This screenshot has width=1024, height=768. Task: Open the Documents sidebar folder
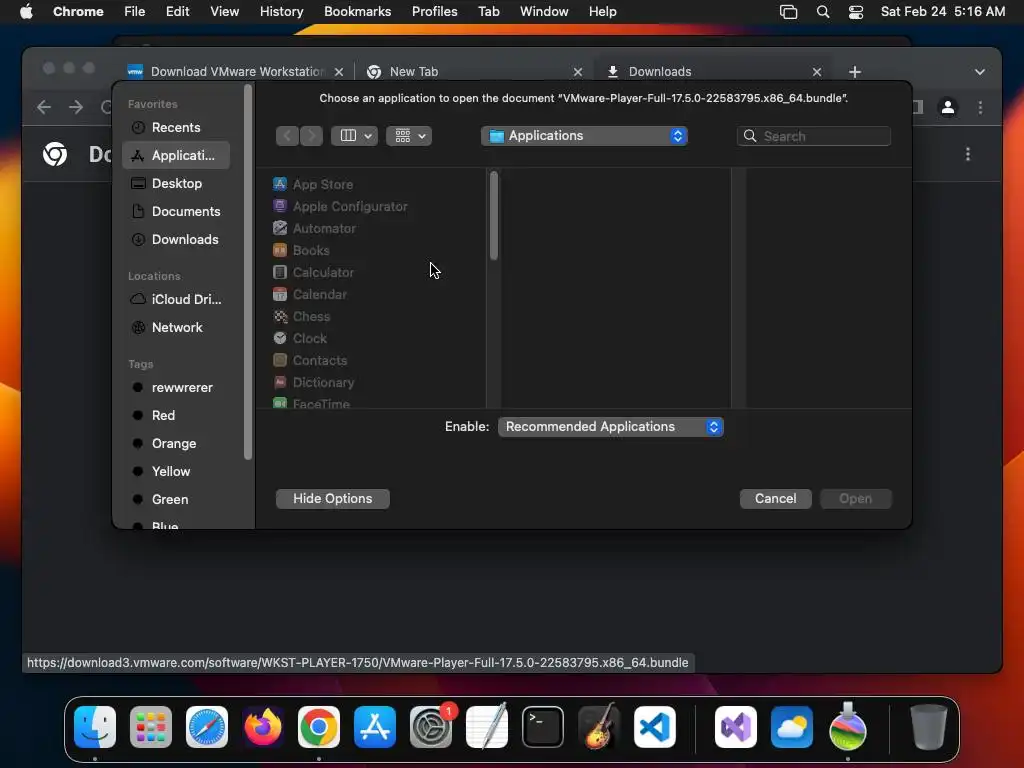pos(176,212)
